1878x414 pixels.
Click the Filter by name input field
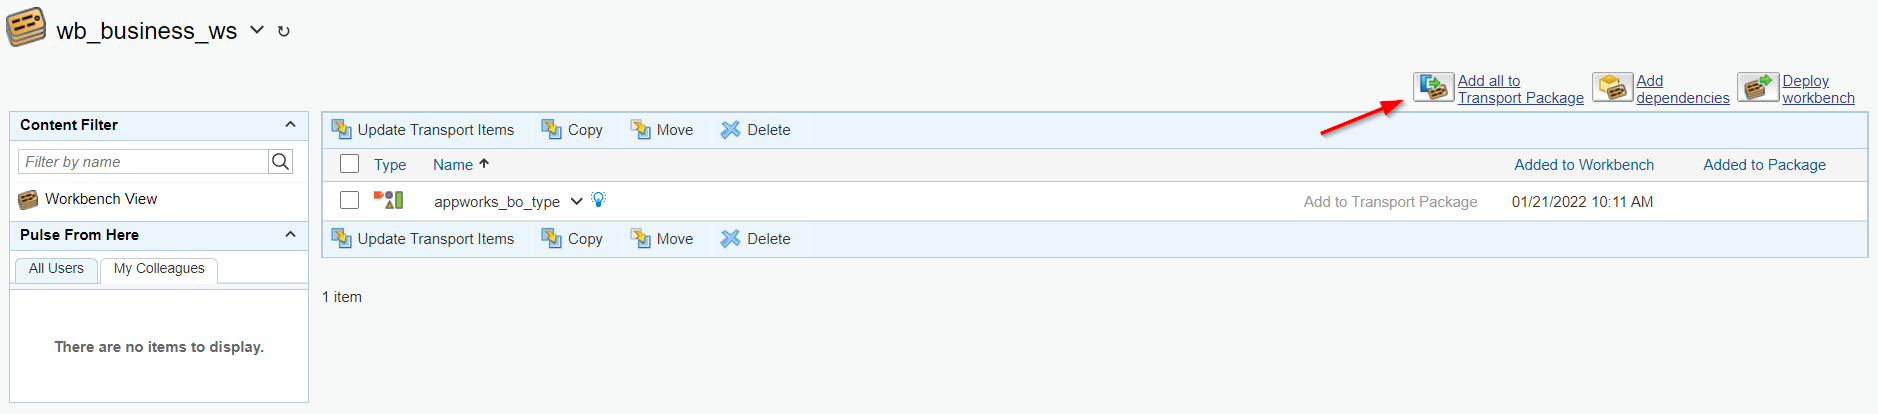point(143,162)
